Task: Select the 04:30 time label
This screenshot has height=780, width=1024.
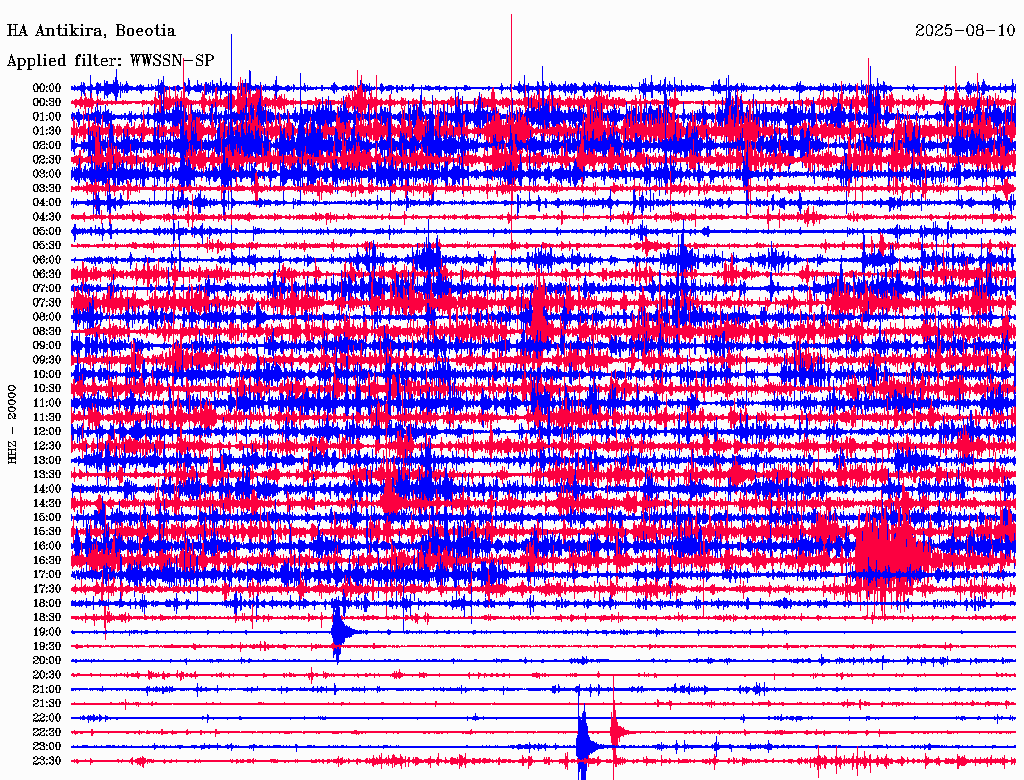Action: pyautogui.click(x=46, y=217)
